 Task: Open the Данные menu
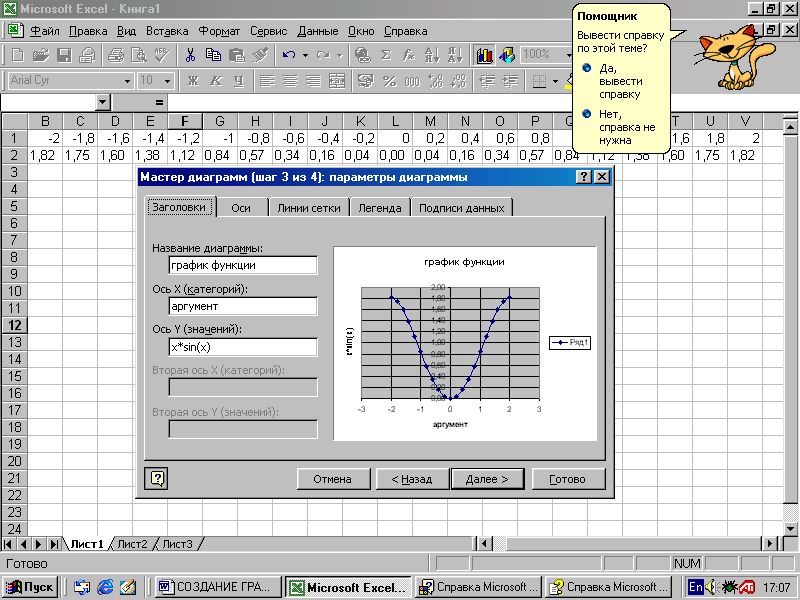(317, 31)
